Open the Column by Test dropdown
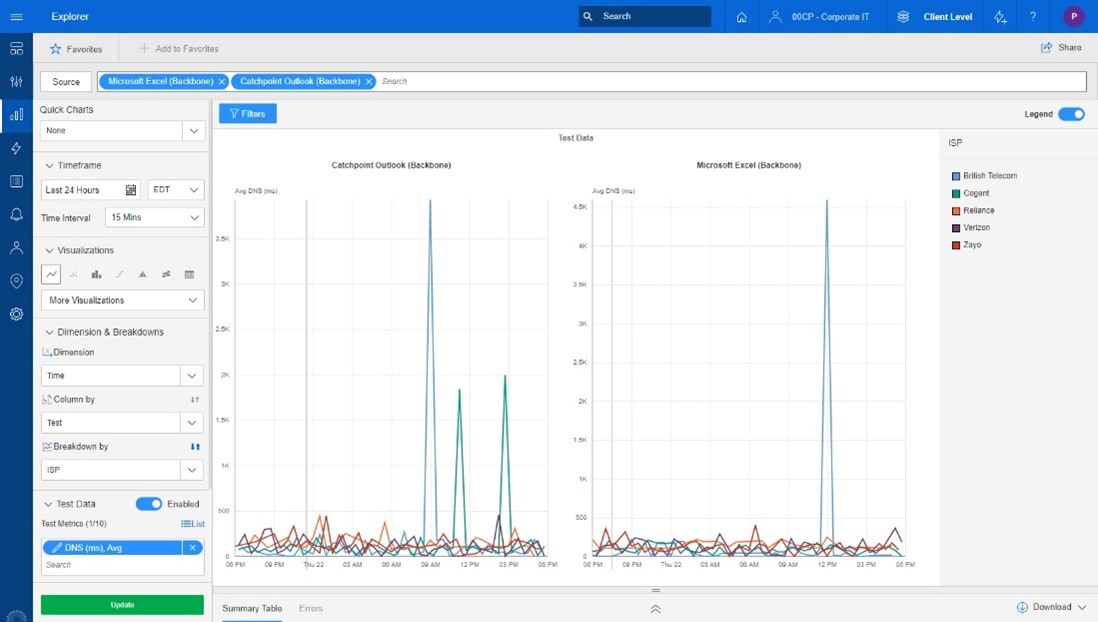The height and width of the screenshot is (622, 1098). pyautogui.click(x=122, y=422)
